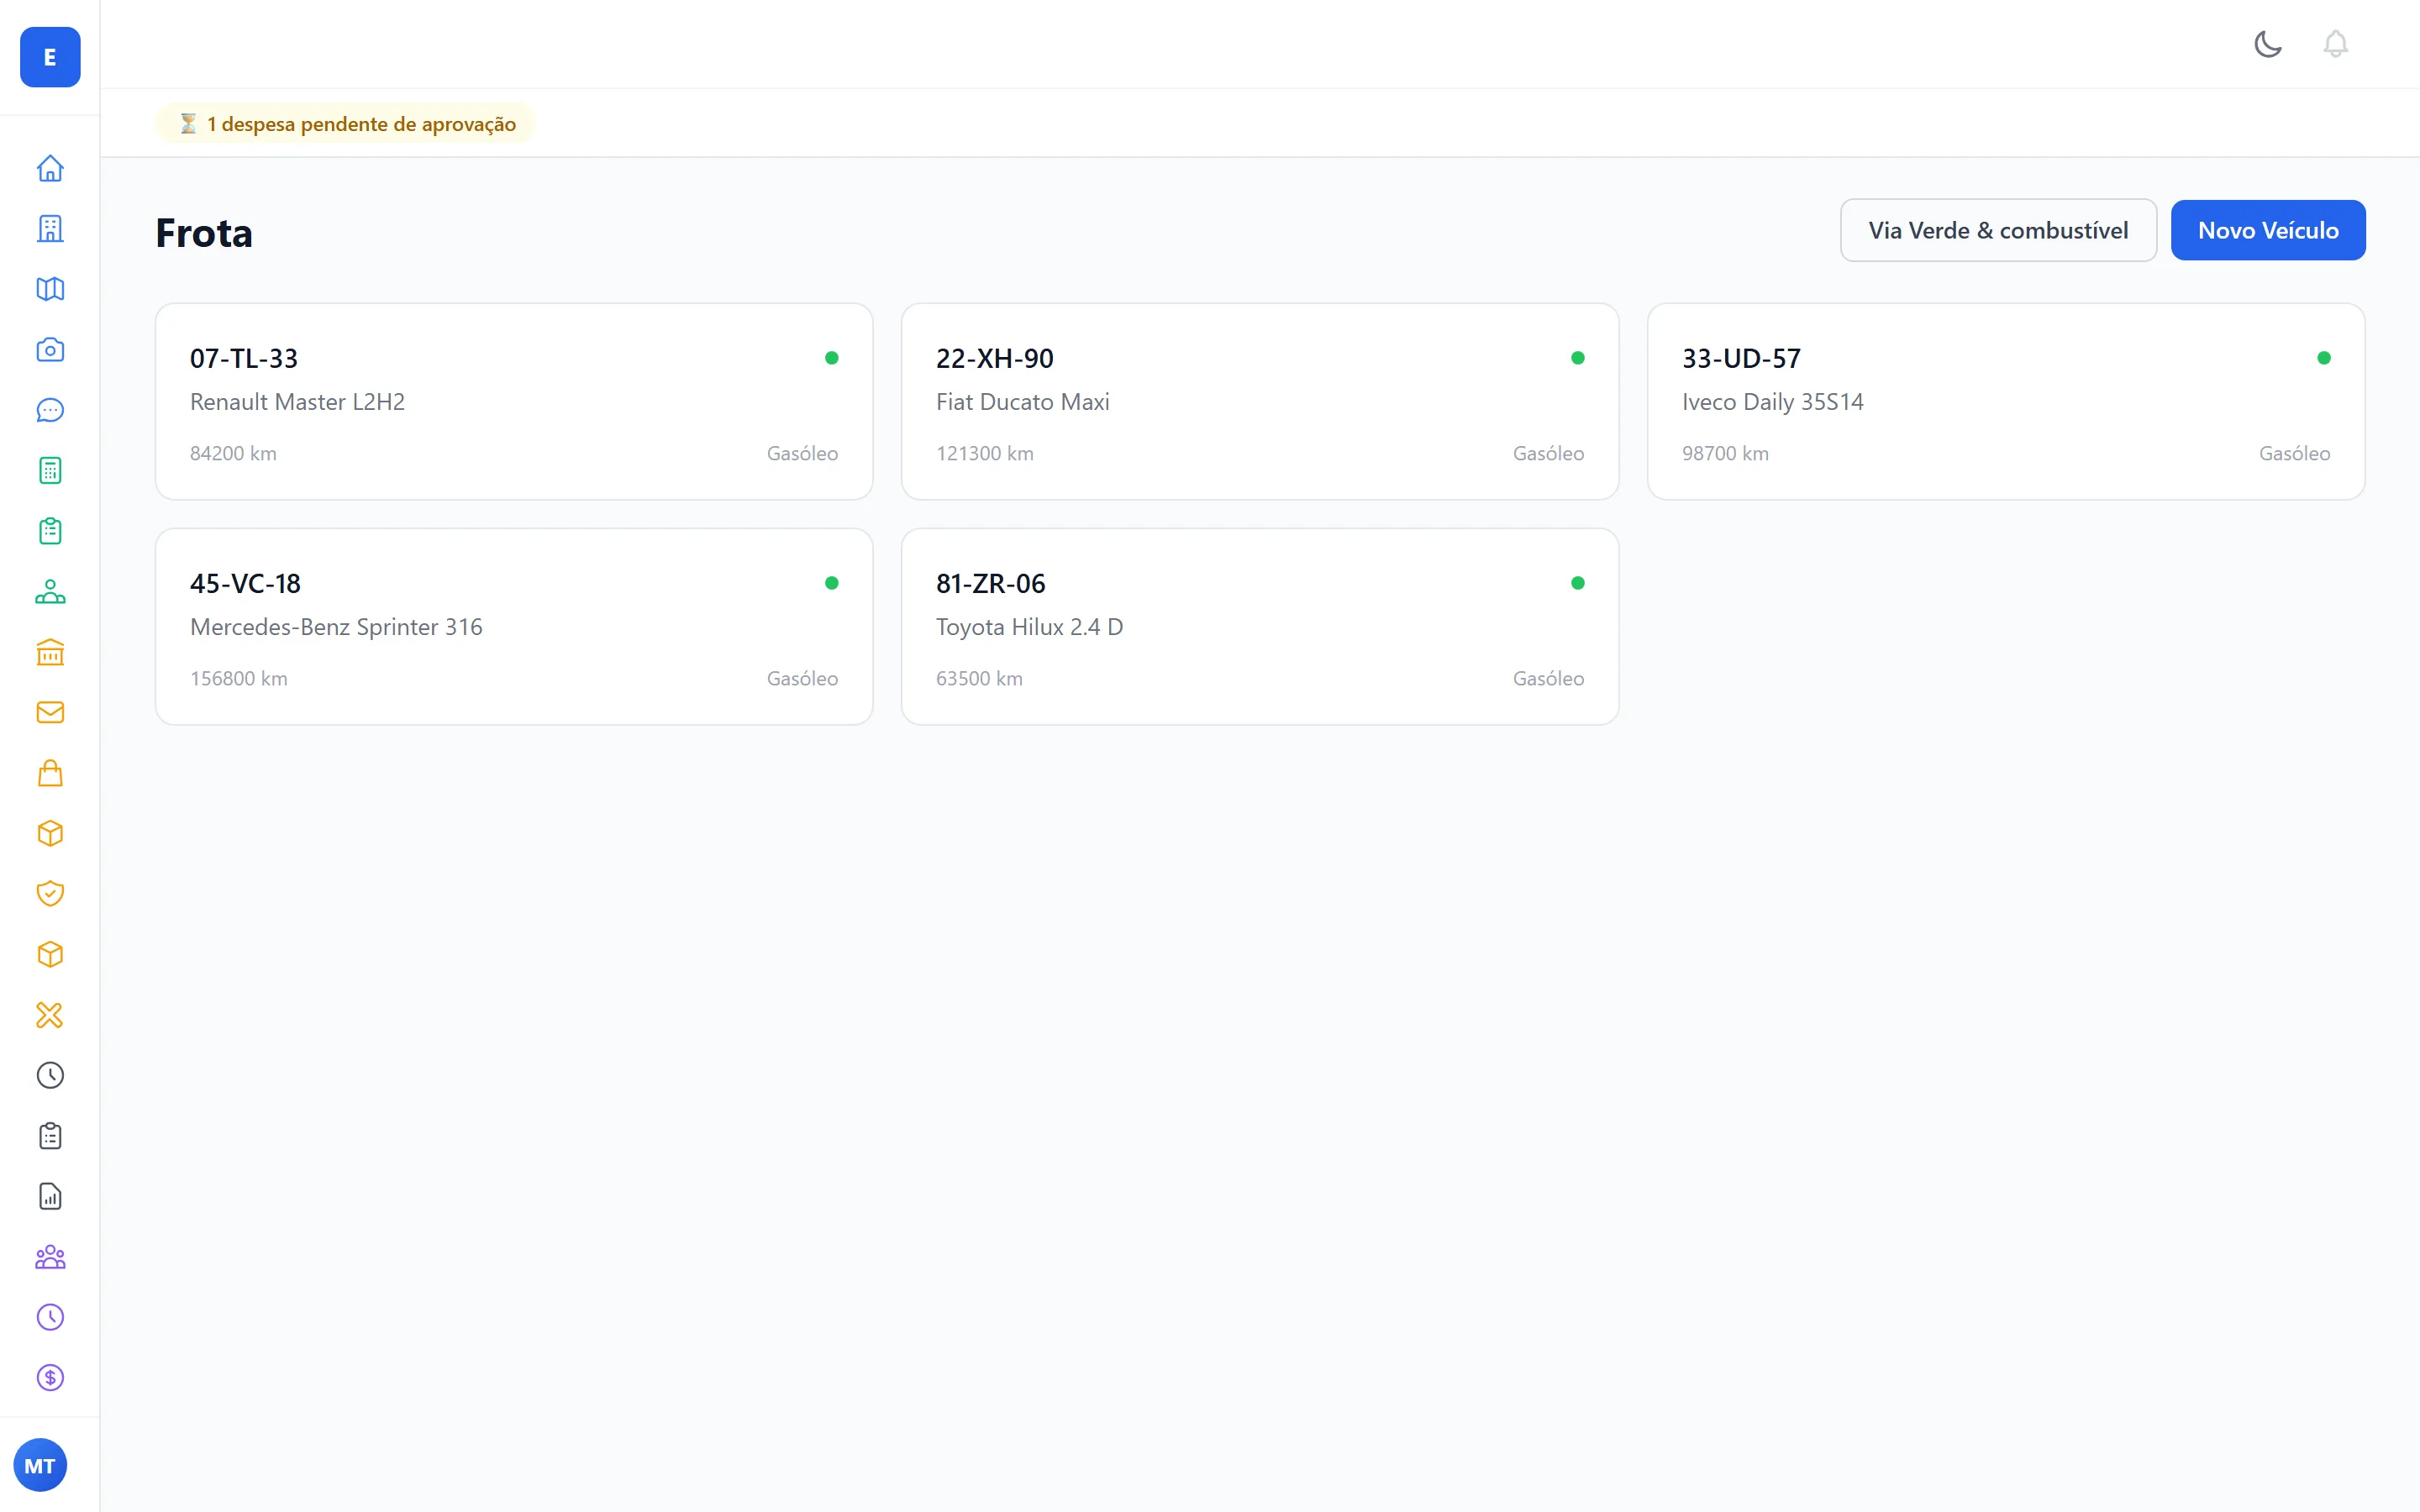Viewport: 2420px width, 1512px height.
Task: Click the green status dot on 22-XH-90
Action: pos(1577,358)
